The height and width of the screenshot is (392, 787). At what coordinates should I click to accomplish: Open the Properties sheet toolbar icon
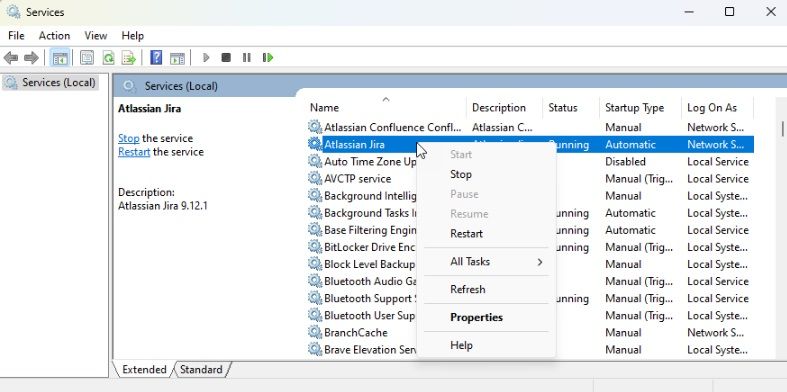(87, 58)
